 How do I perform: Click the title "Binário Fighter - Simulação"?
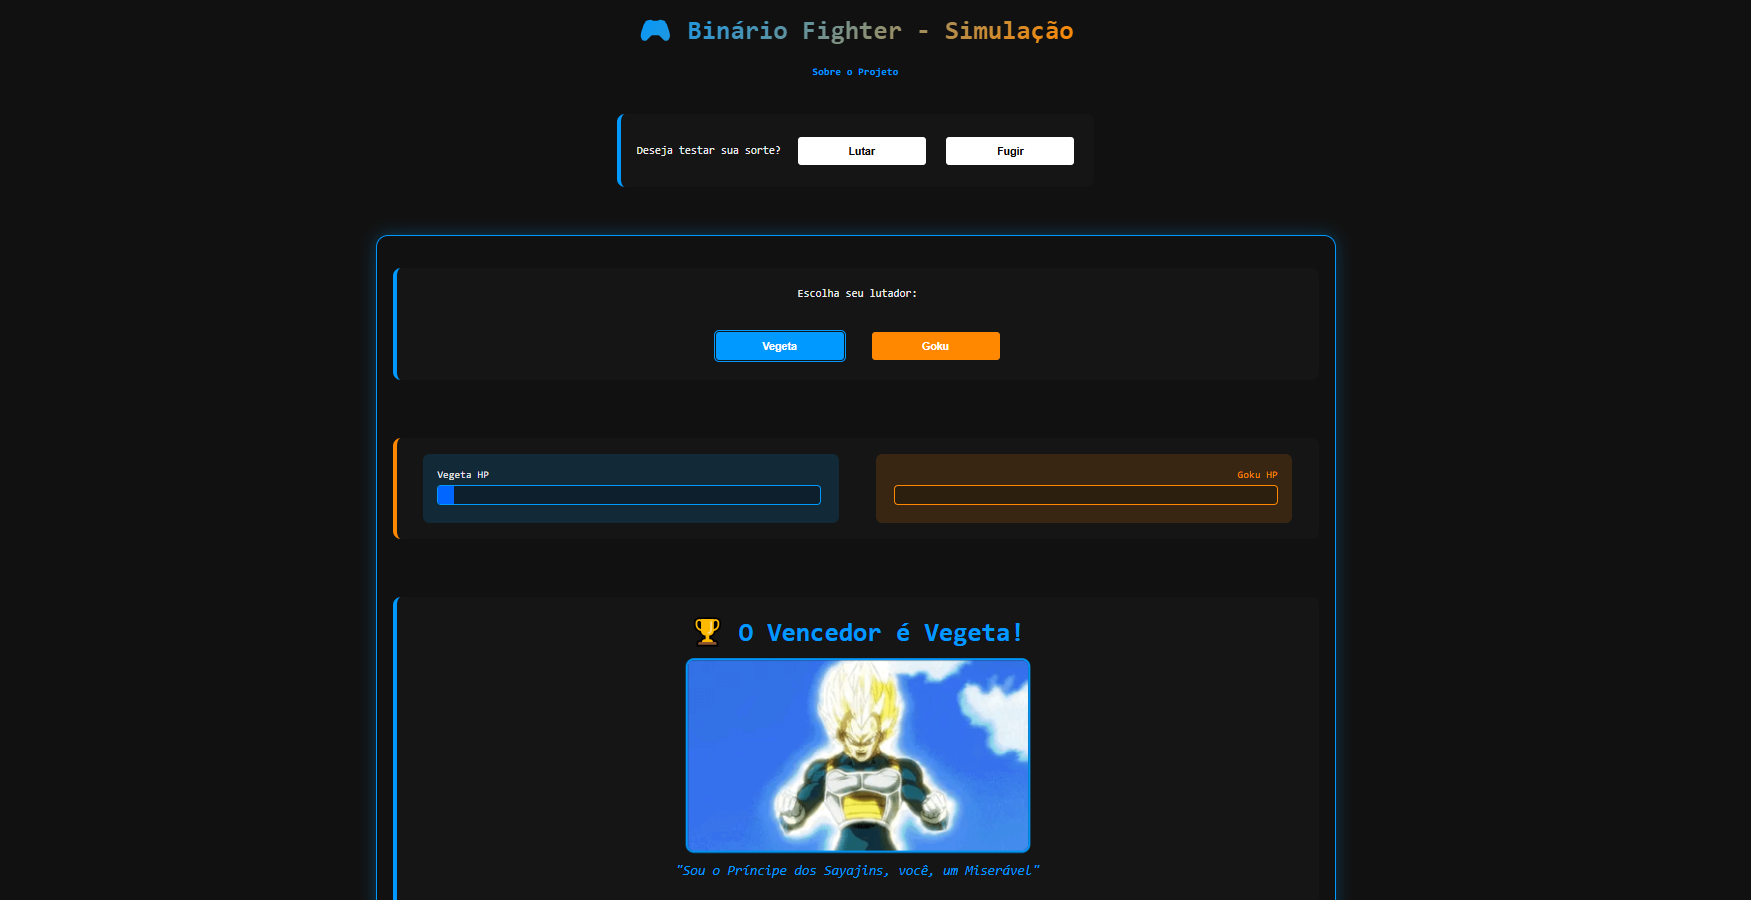(879, 30)
